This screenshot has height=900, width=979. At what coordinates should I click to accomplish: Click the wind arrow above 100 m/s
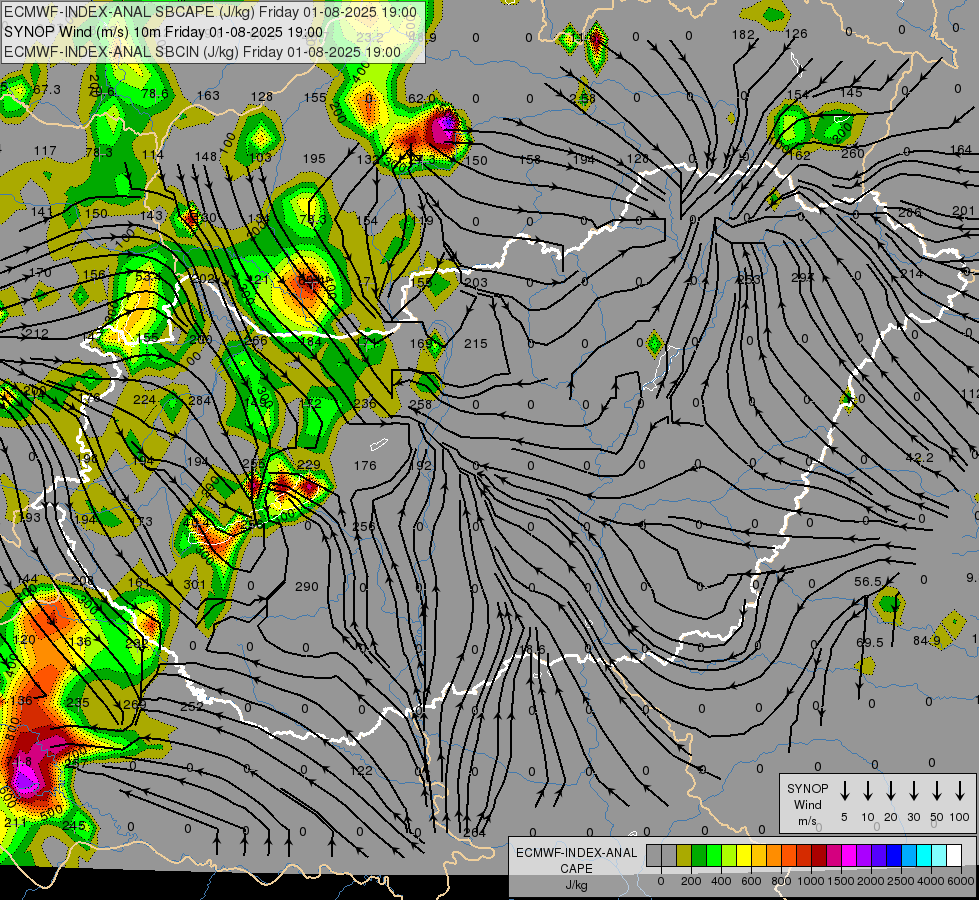[960, 791]
